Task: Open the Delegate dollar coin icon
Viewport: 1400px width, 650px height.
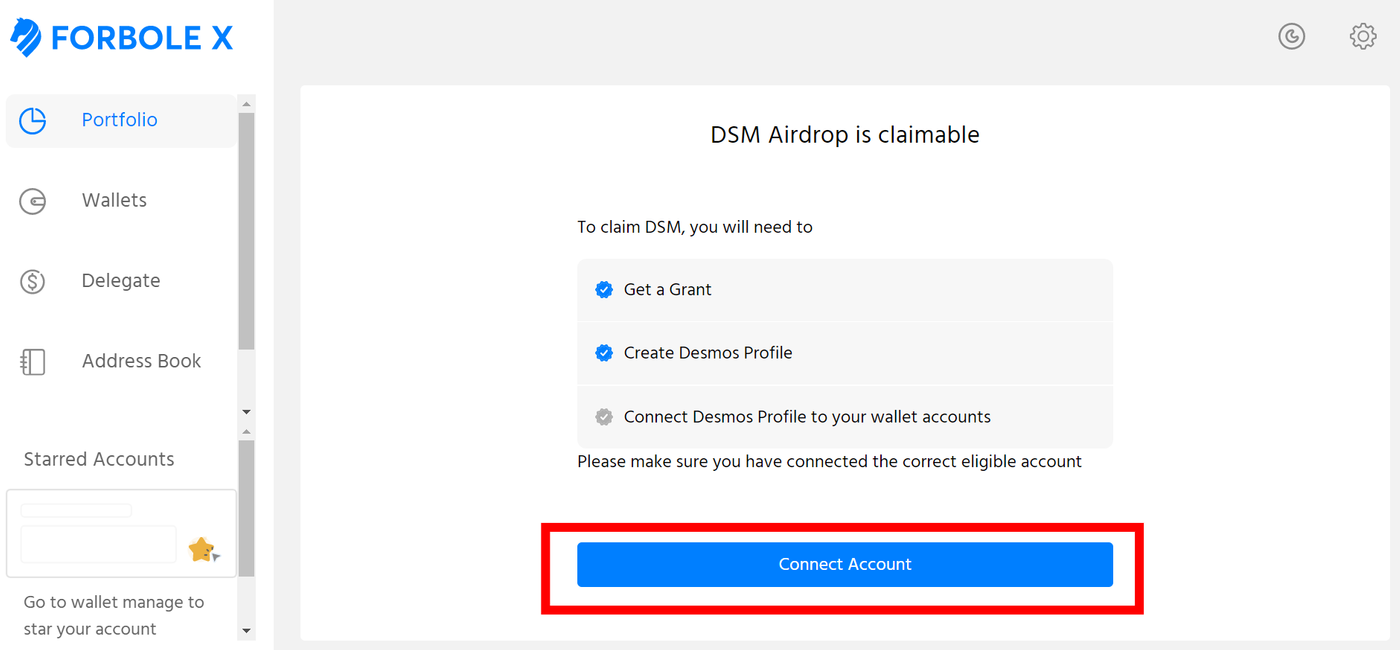Action: point(33,282)
